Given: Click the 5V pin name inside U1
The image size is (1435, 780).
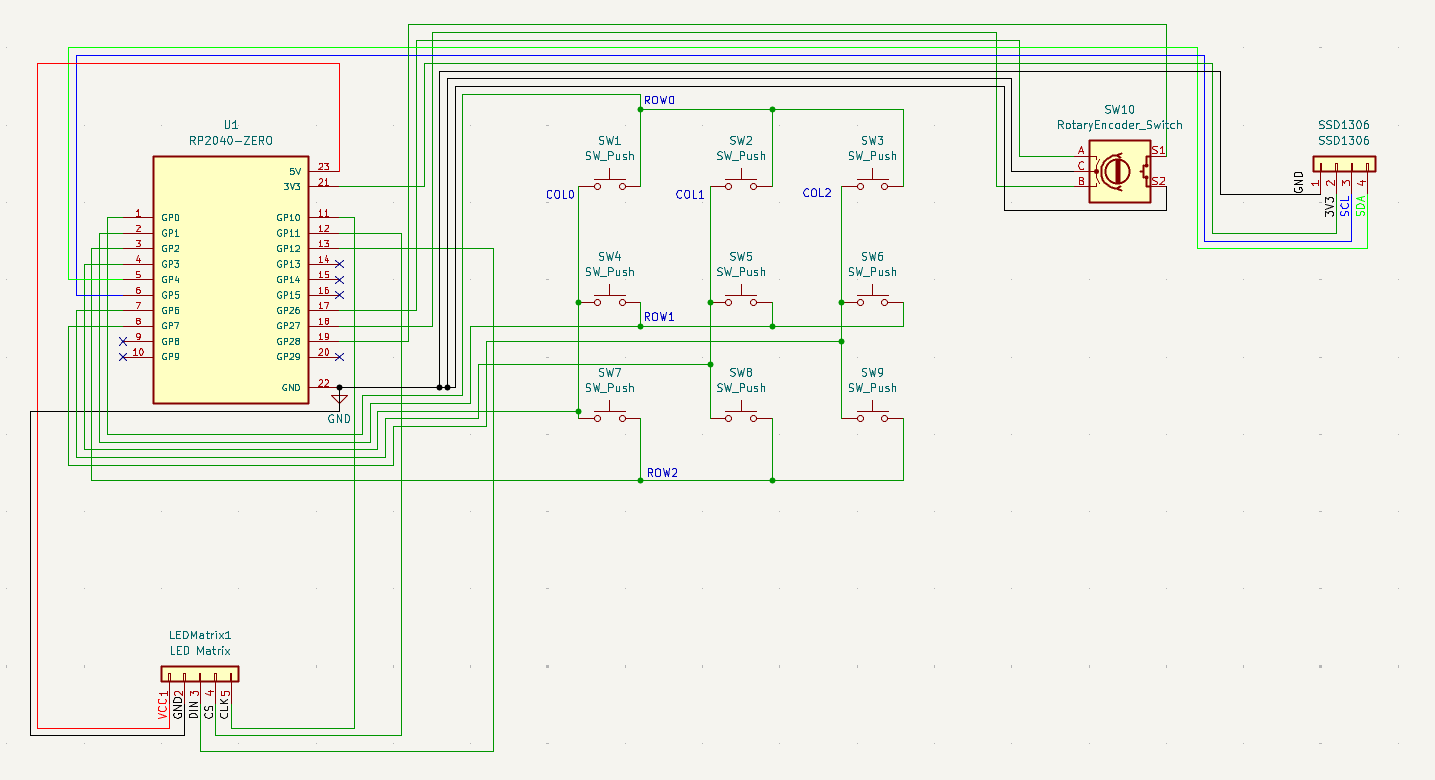Looking at the screenshot, I should pos(295,171).
